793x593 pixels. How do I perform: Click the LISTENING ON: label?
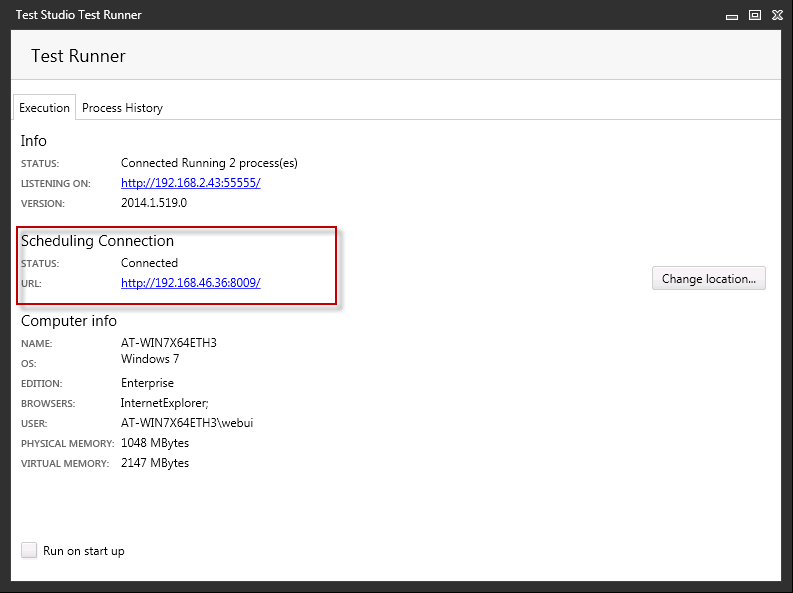(x=56, y=184)
